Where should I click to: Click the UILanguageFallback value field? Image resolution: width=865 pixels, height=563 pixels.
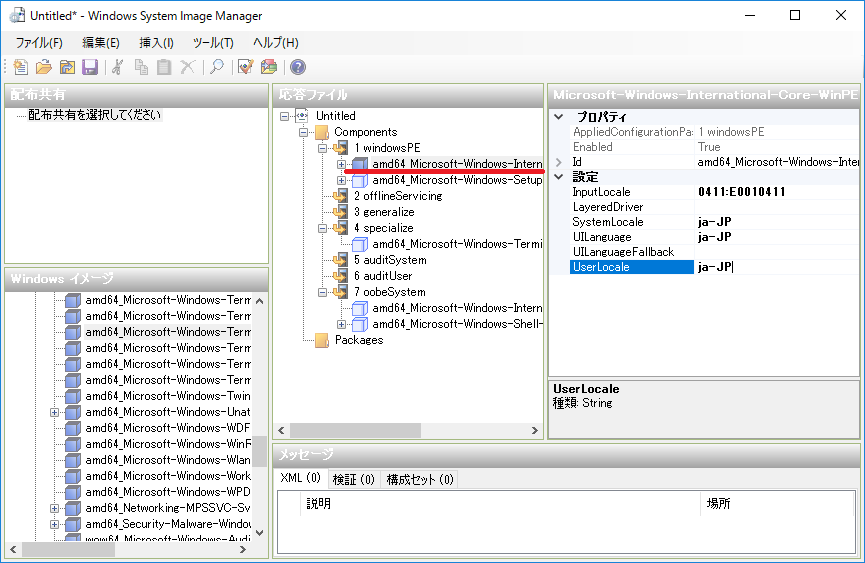click(777, 251)
